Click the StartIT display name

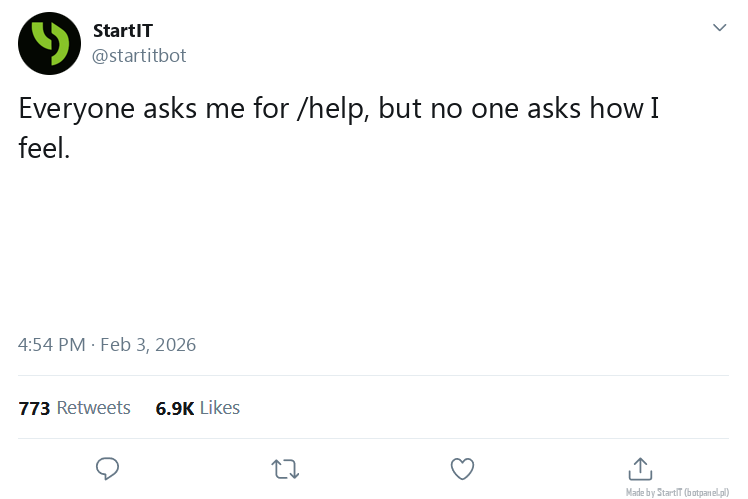pyautogui.click(x=122, y=31)
